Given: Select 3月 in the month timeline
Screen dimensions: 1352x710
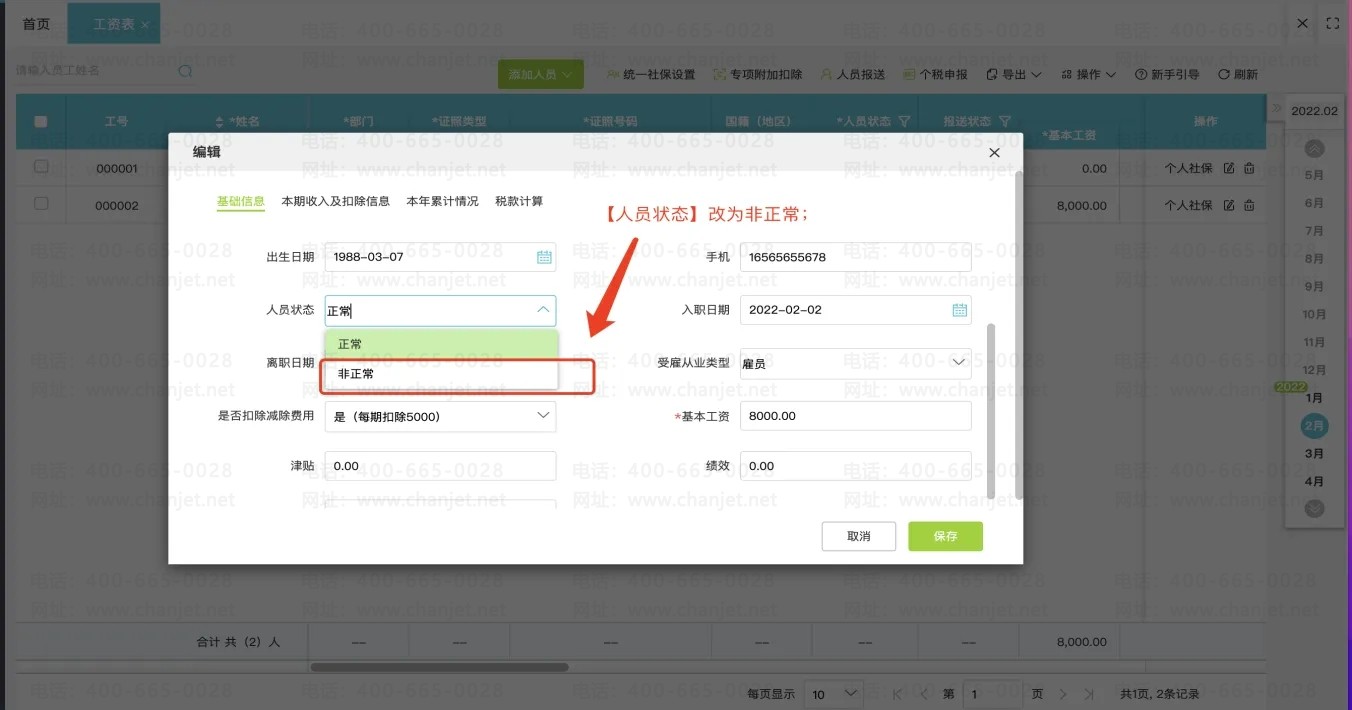Looking at the screenshot, I should click(1315, 454).
